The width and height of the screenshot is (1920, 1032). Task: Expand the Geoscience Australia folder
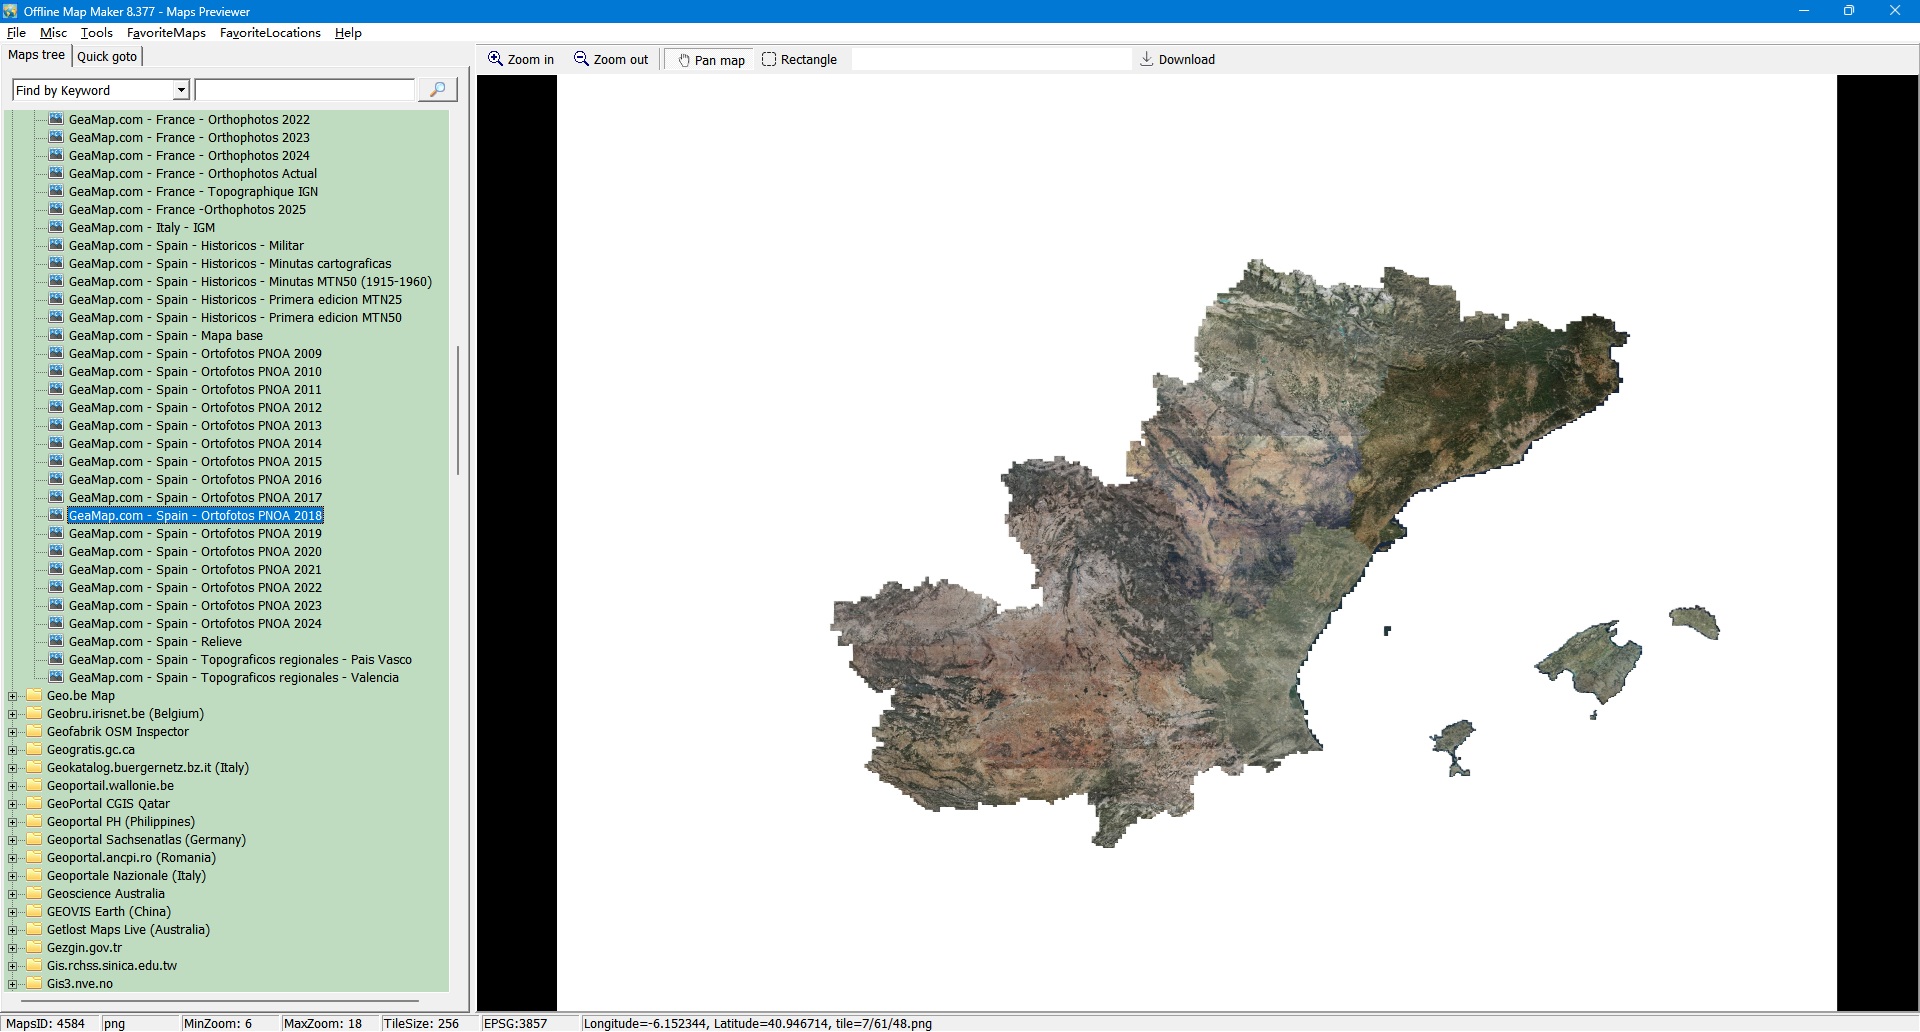[13, 894]
